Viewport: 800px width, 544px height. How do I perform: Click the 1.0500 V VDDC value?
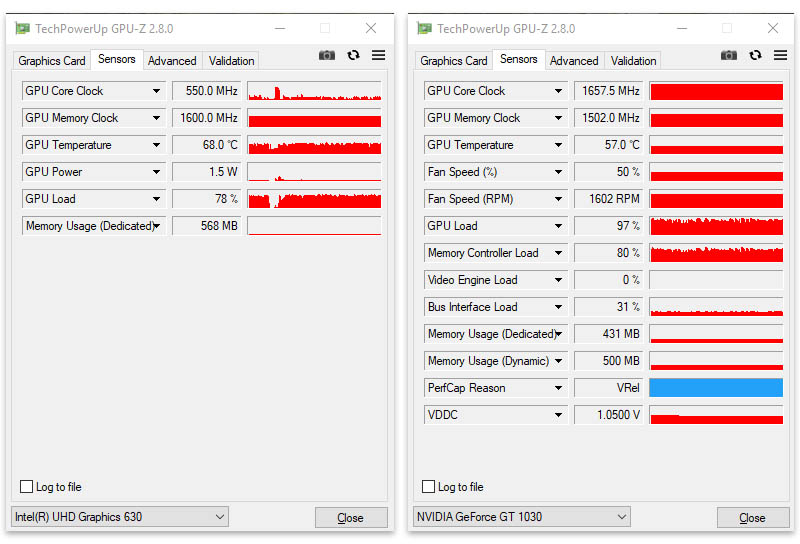coord(609,415)
